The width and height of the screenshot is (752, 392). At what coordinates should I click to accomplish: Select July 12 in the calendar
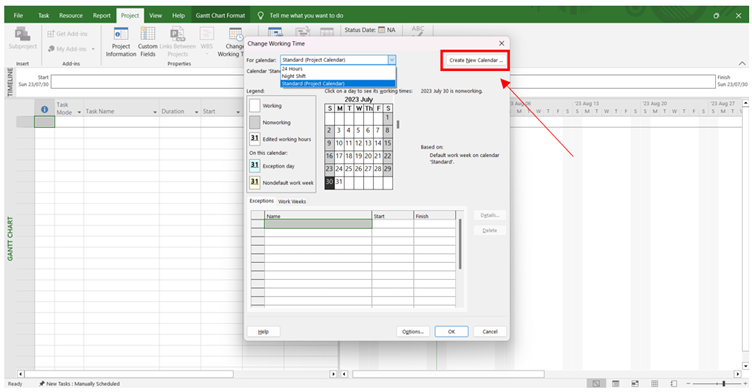358,143
